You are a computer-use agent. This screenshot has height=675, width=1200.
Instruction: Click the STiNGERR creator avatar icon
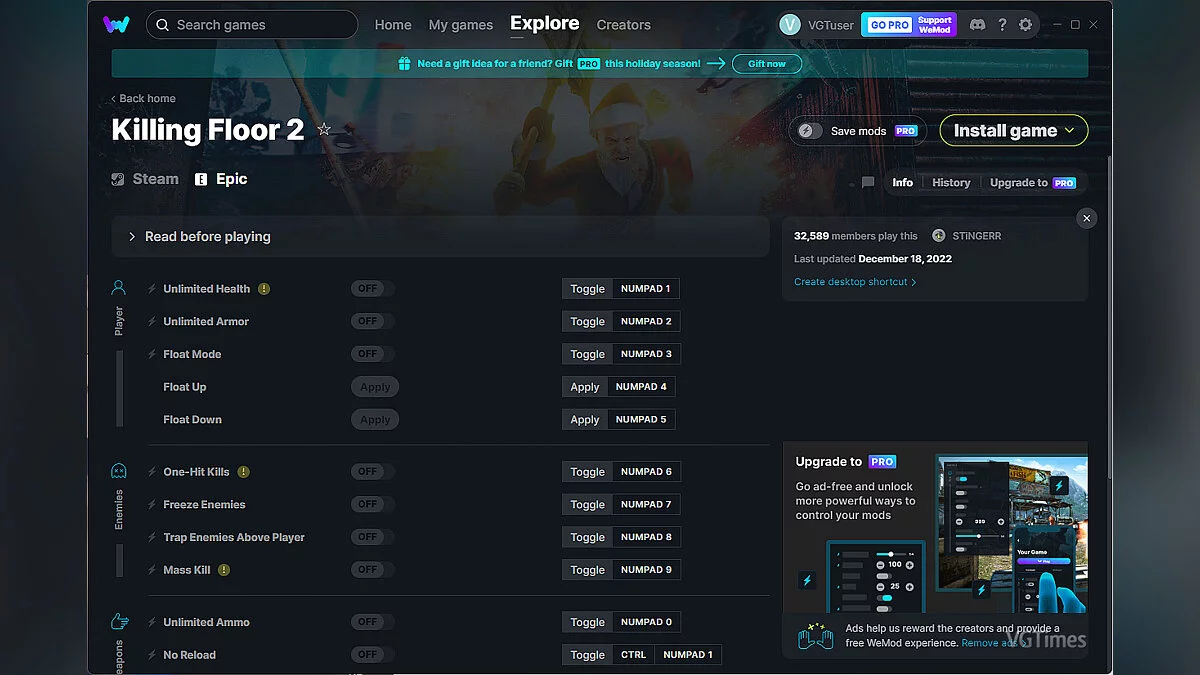click(x=938, y=236)
